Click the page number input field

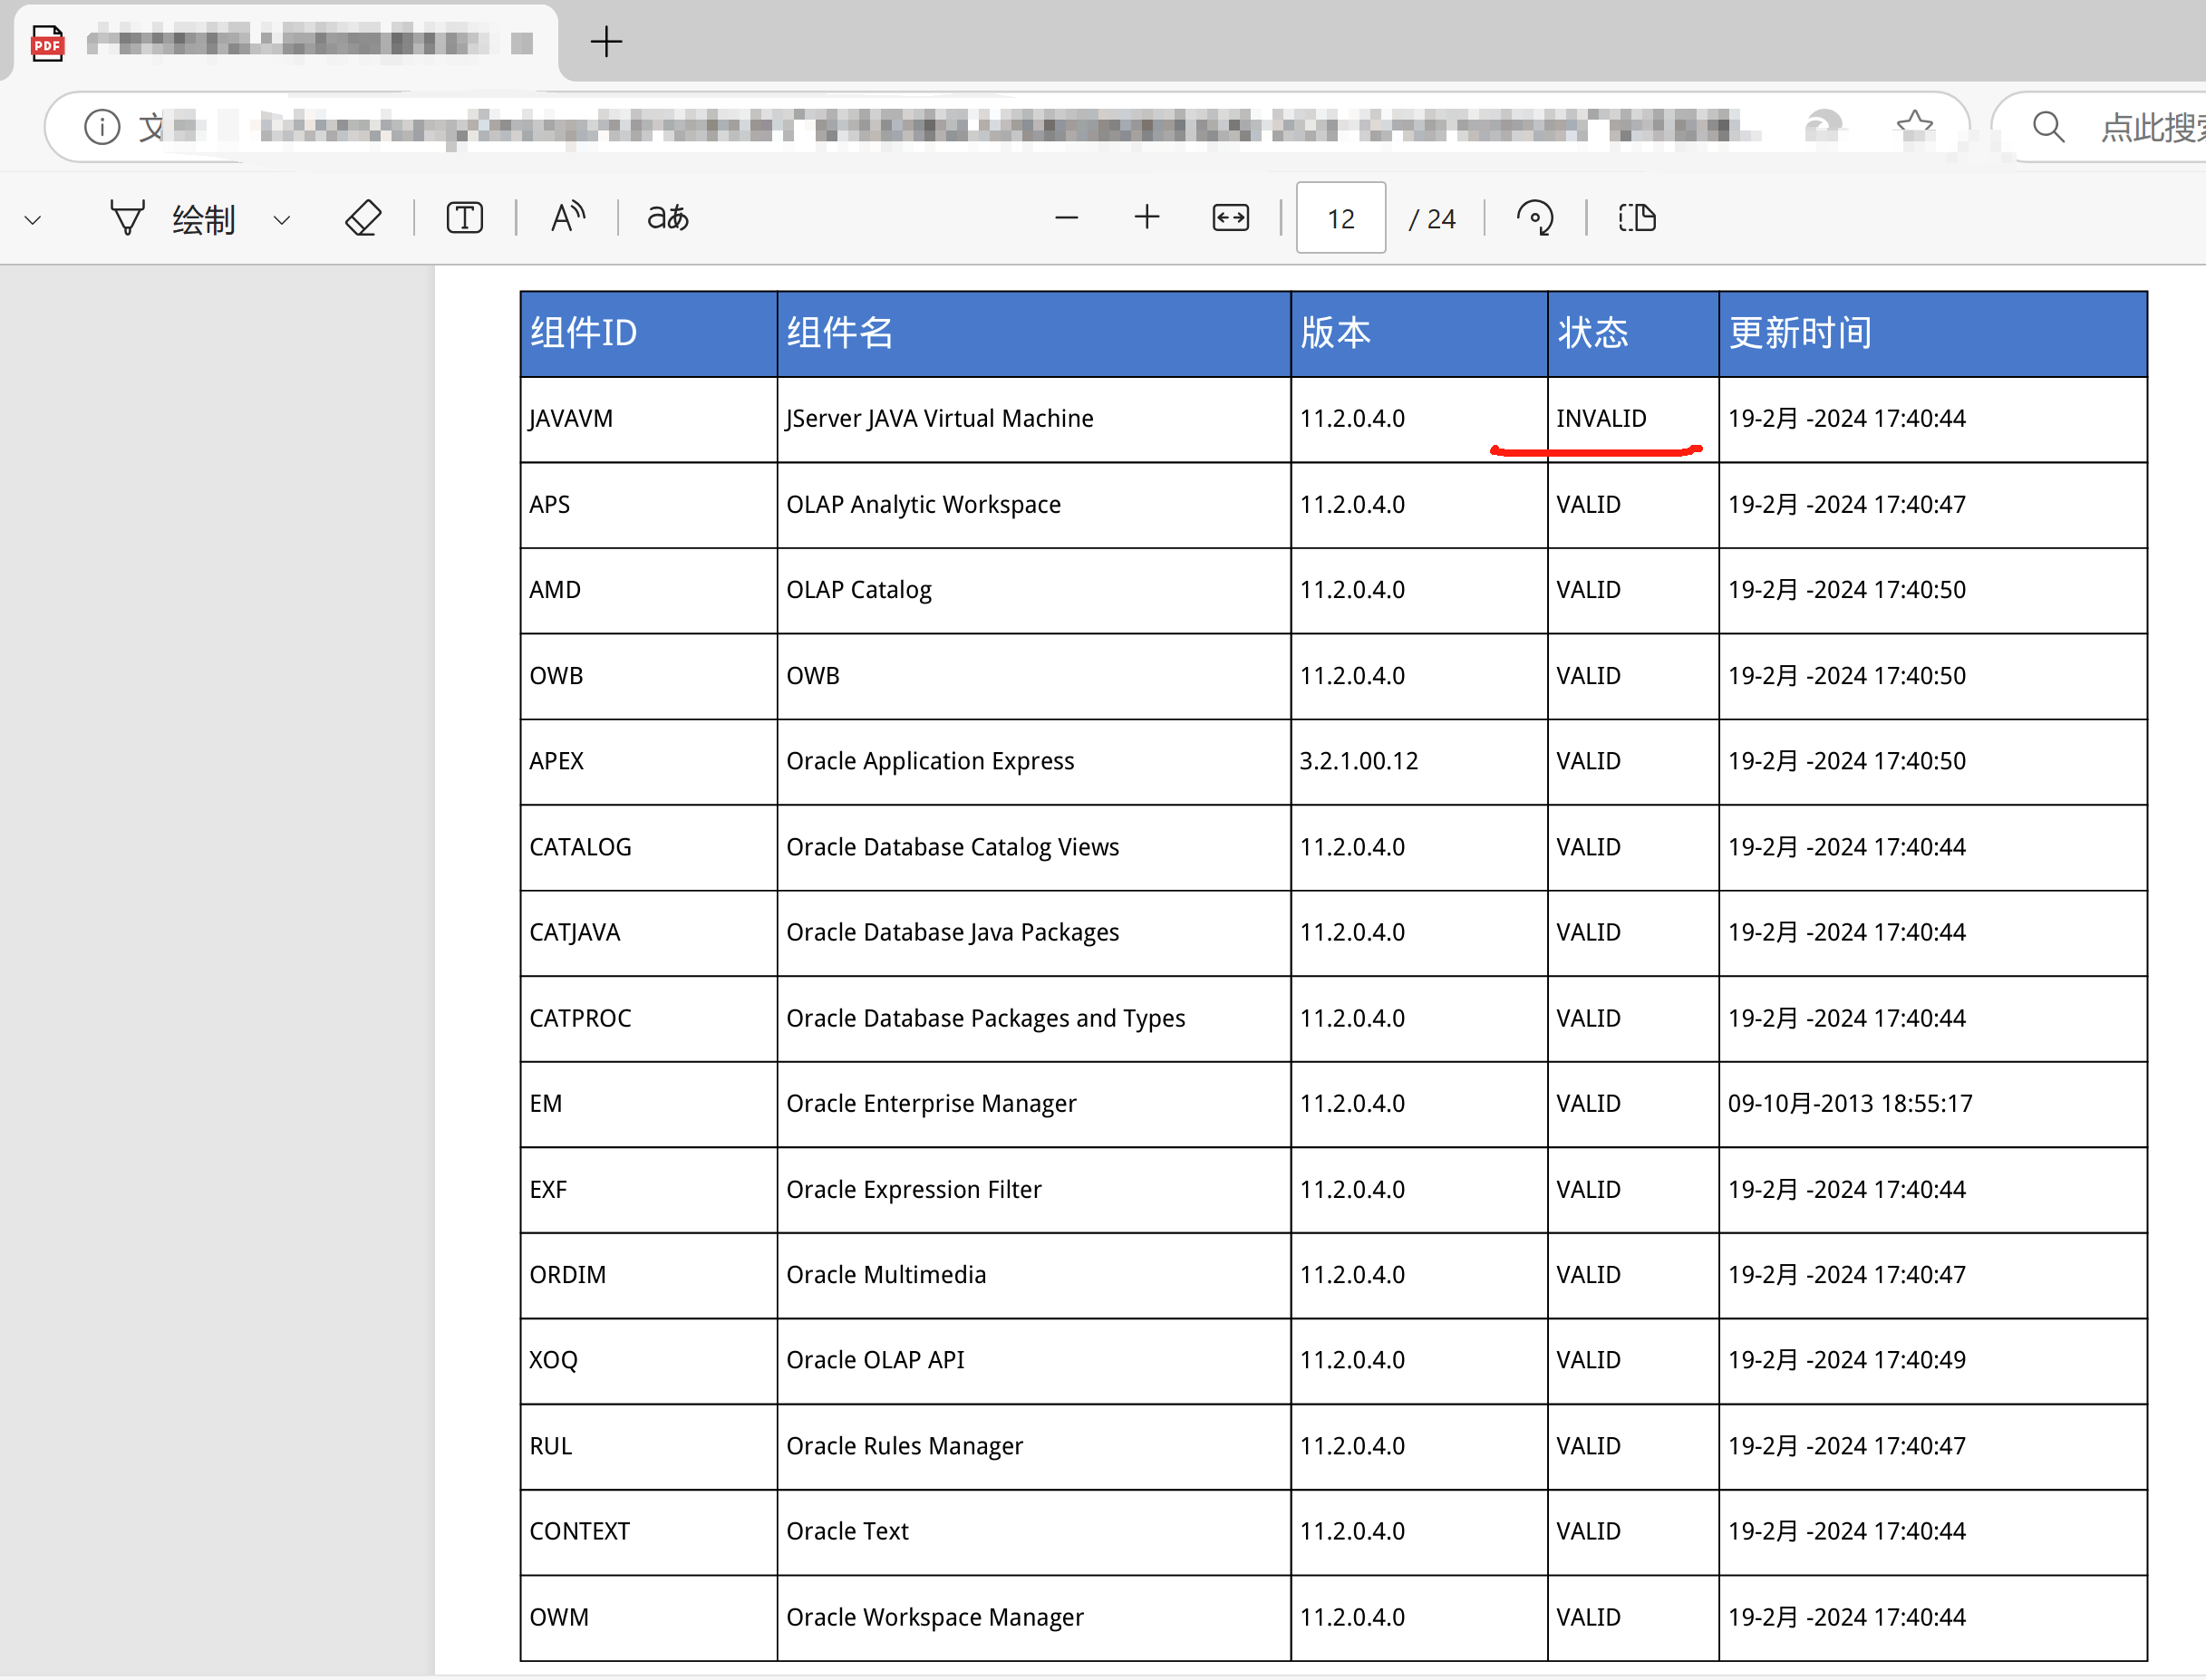(1340, 218)
